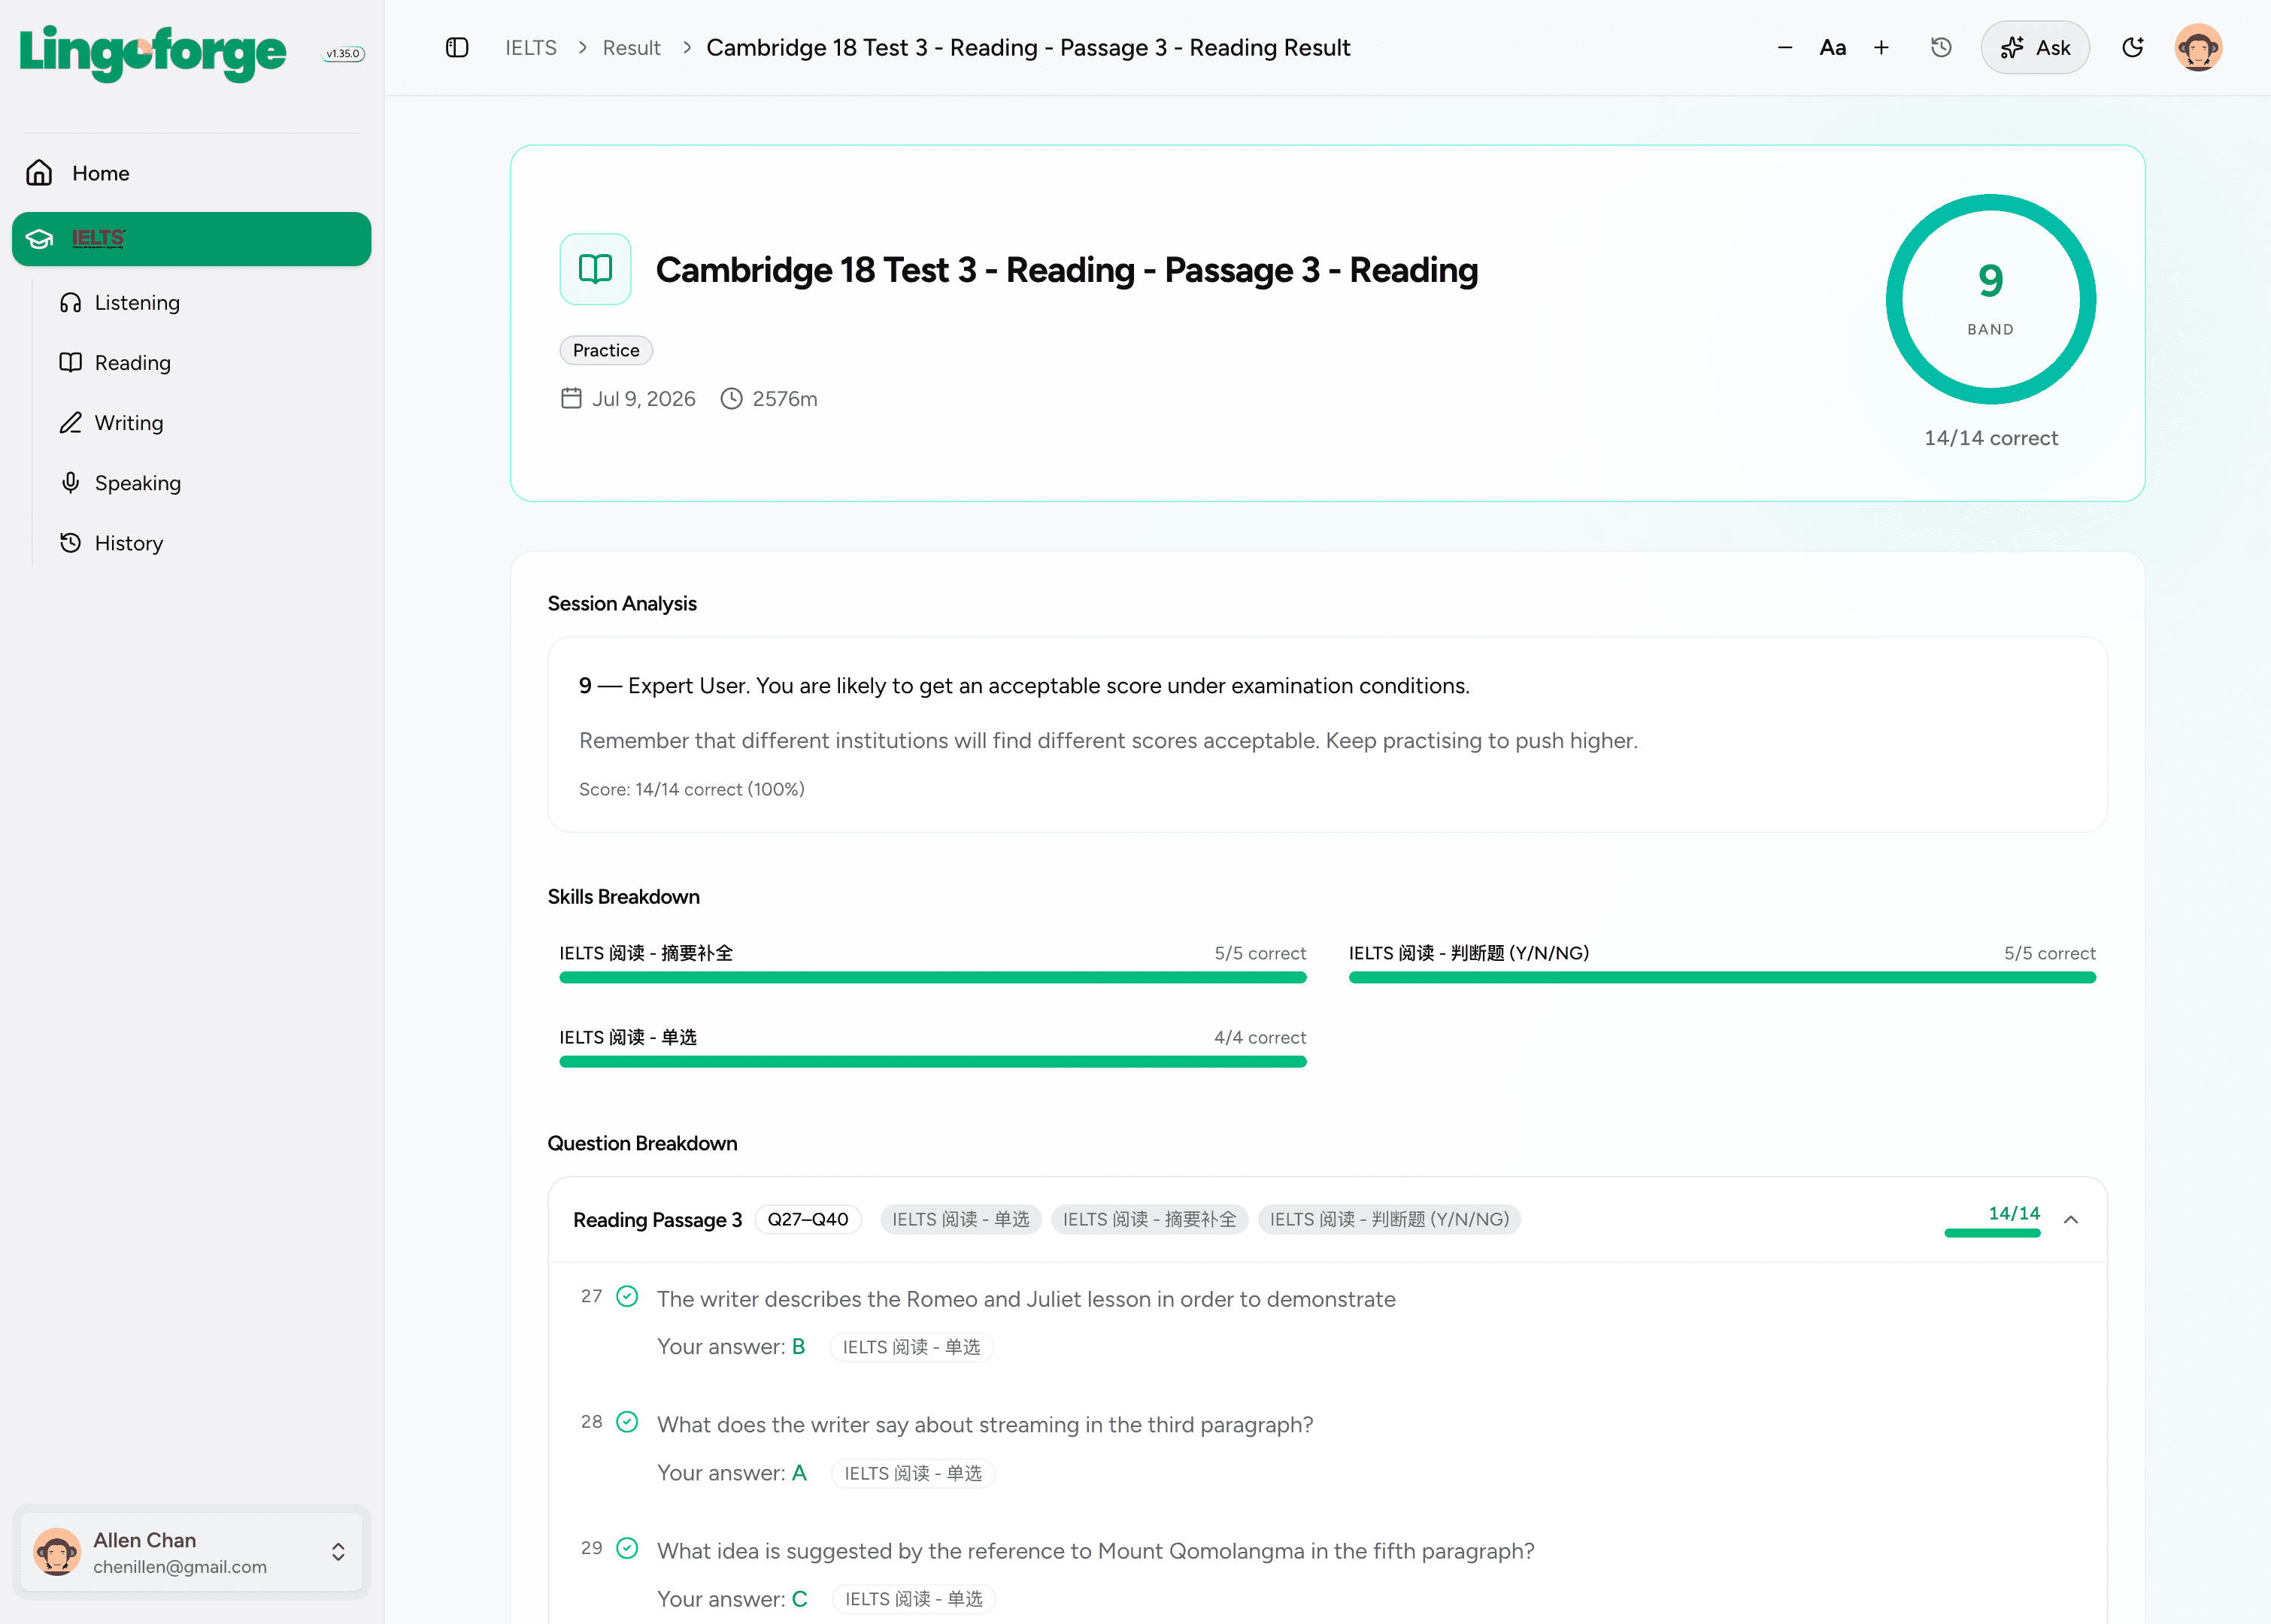Click the Home house icon
Image resolution: width=2271 pixels, height=1624 pixels.
[x=39, y=173]
